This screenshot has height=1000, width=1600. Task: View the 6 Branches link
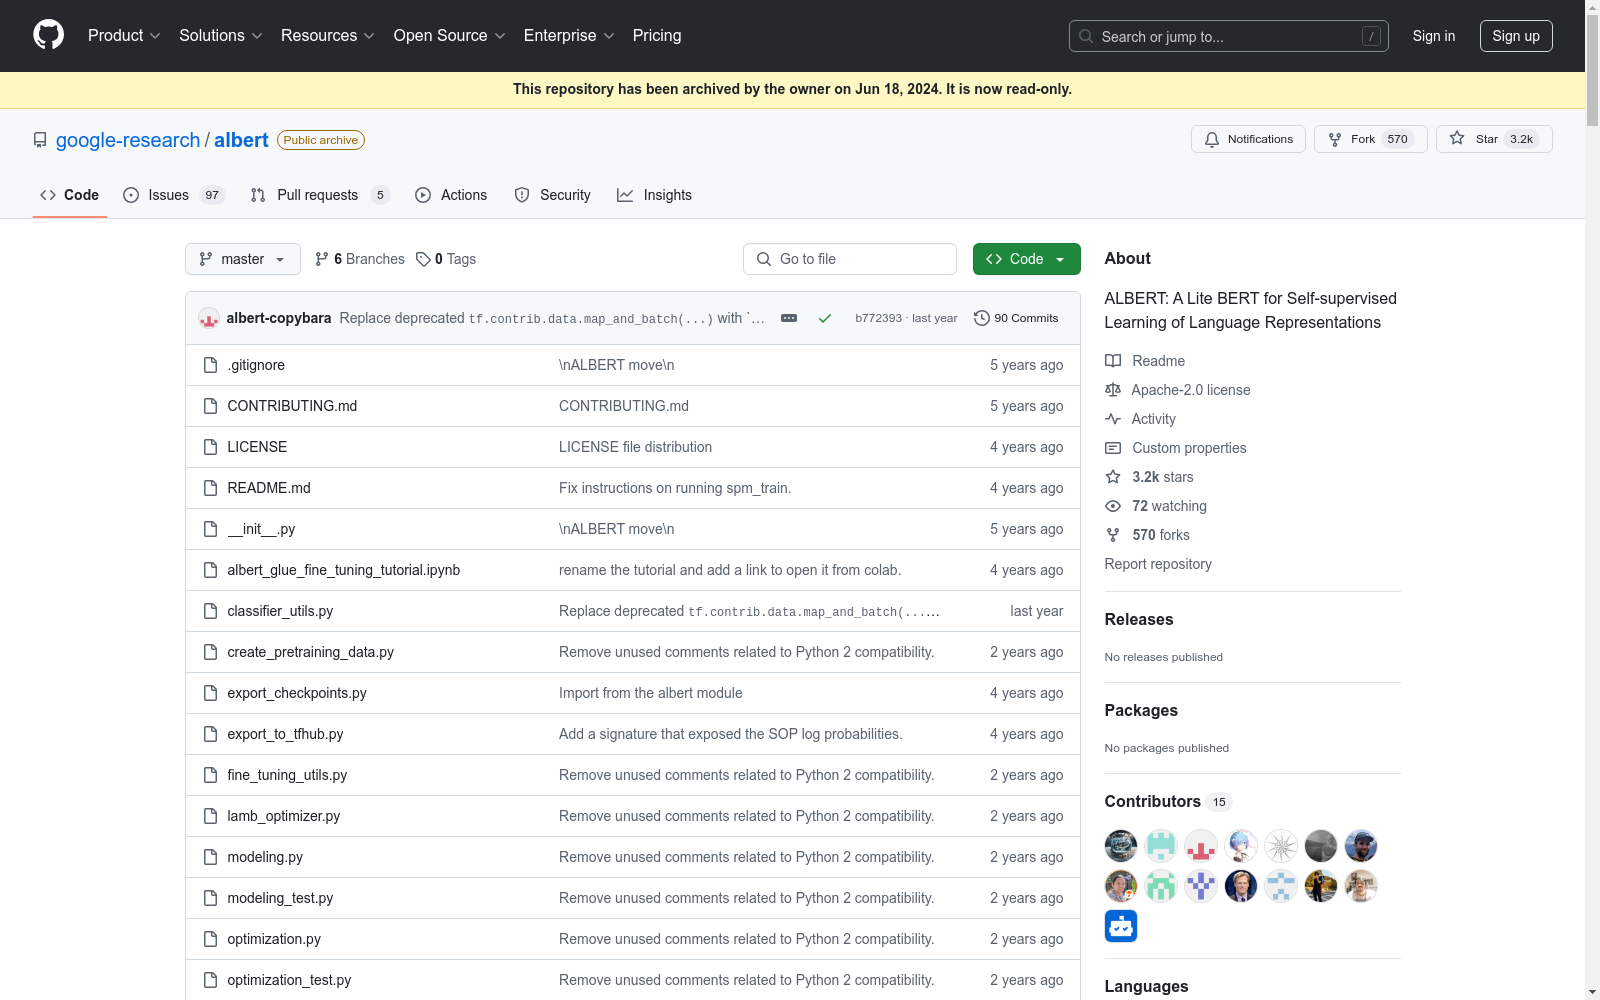click(360, 259)
